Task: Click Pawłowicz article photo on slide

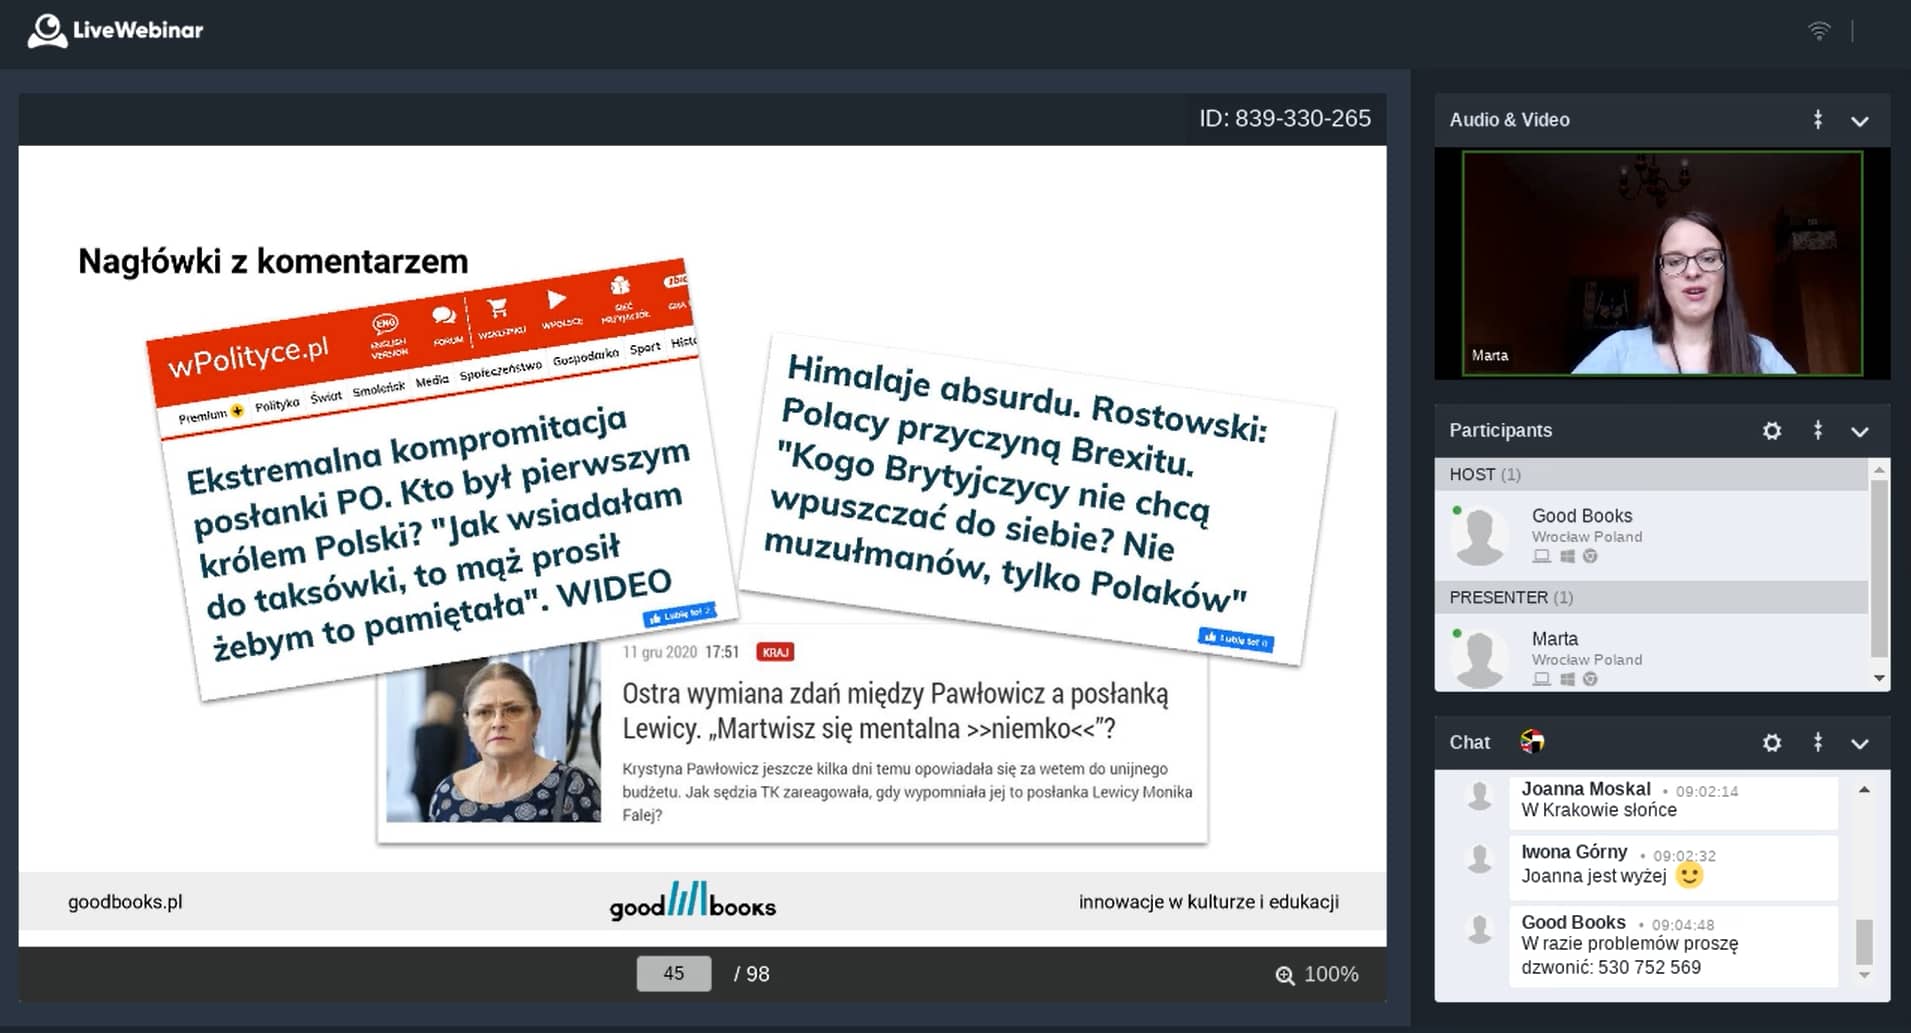Action: 494,735
